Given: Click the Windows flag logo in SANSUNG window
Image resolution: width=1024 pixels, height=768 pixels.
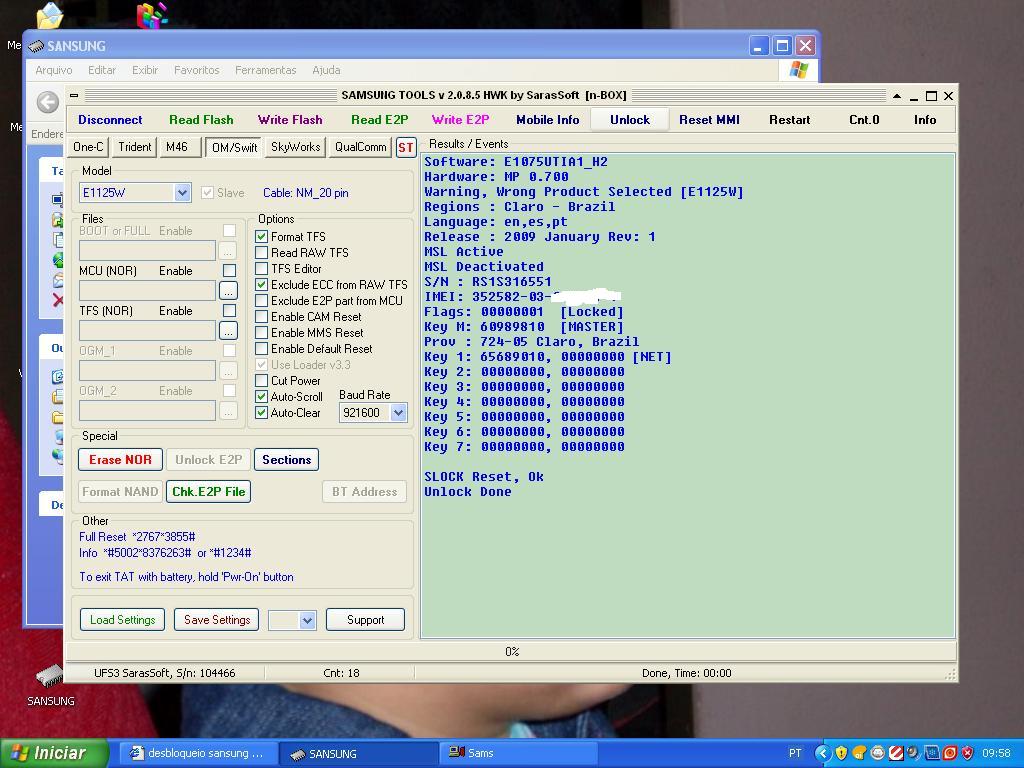Looking at the screenshot, I should click(799, 70).
